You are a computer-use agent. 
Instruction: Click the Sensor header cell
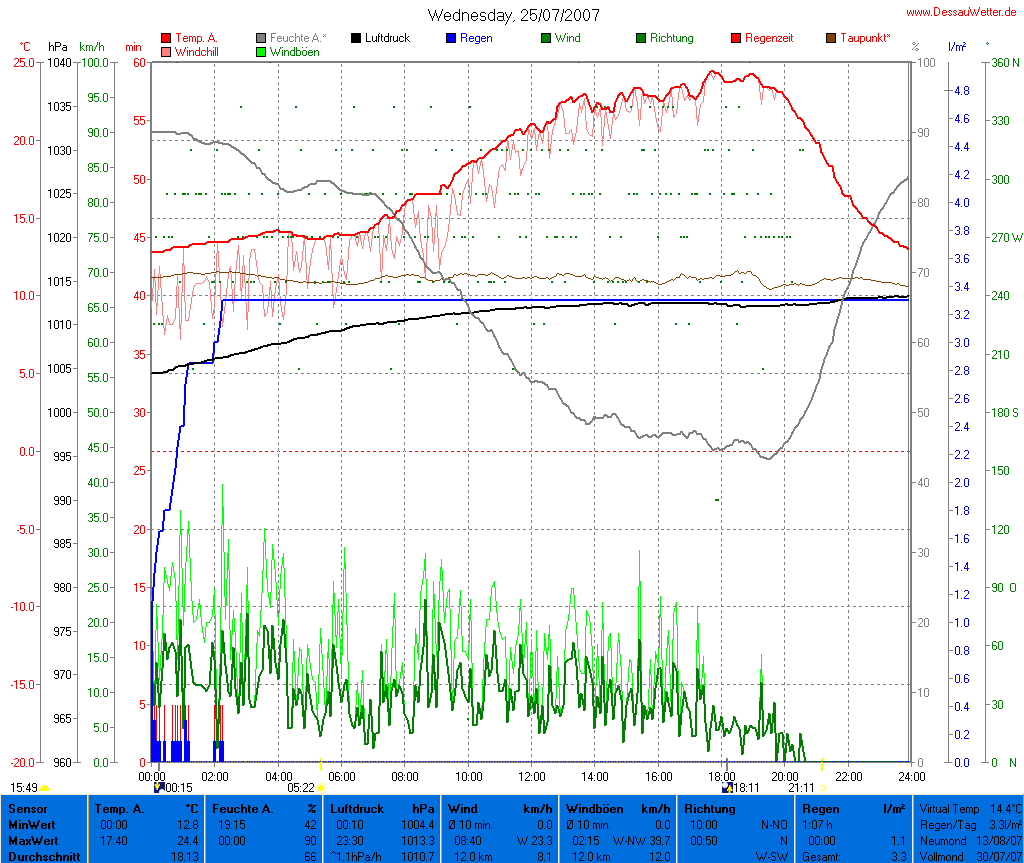pyautogui.click(x=28, y=808)
